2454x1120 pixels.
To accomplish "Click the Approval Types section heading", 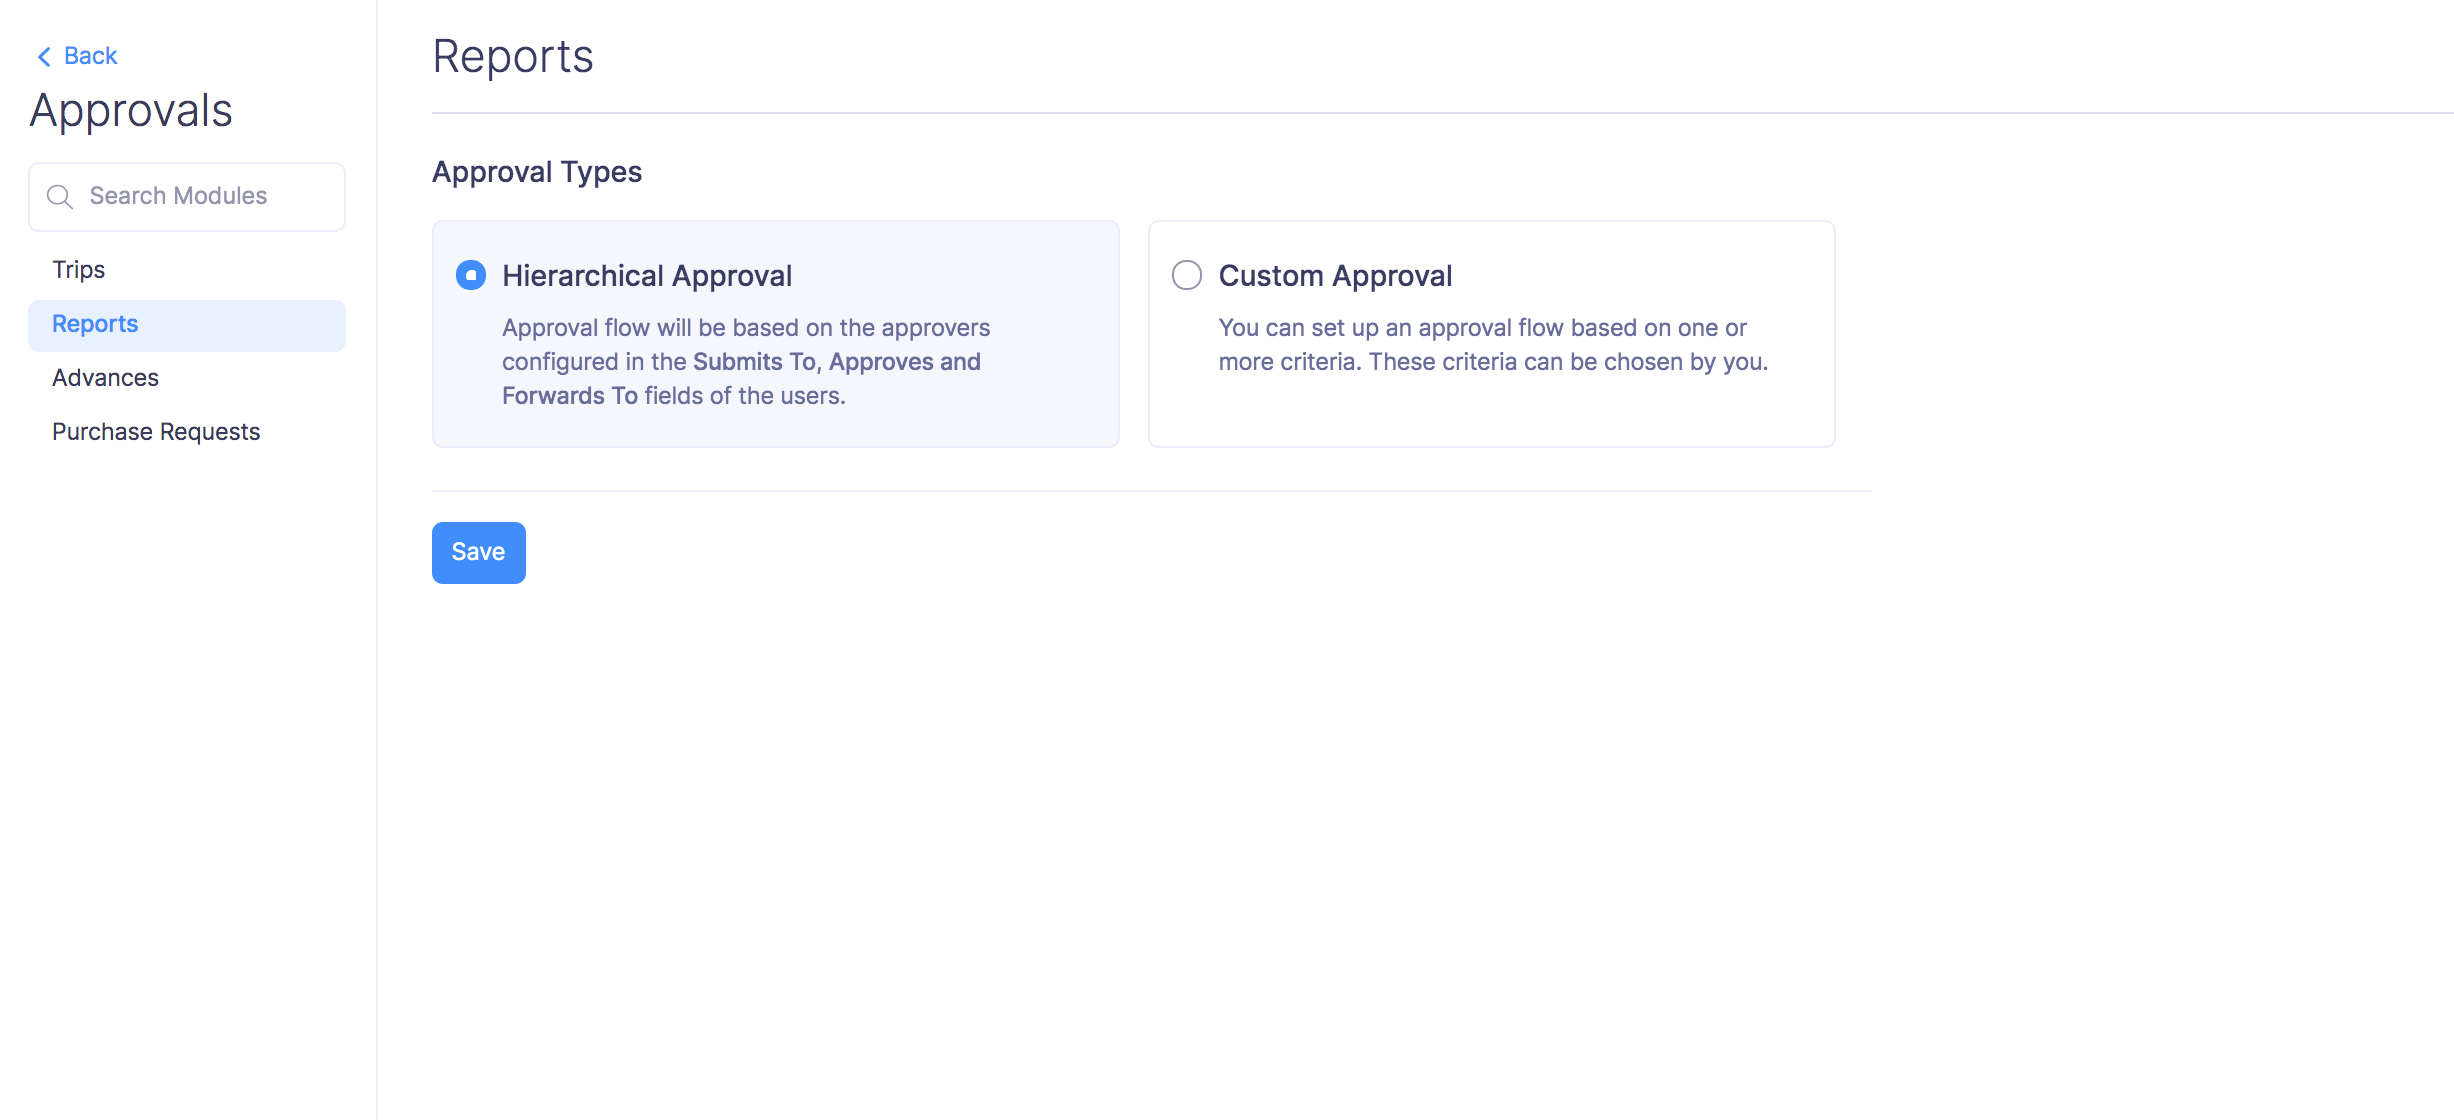I will pos(537,172).
